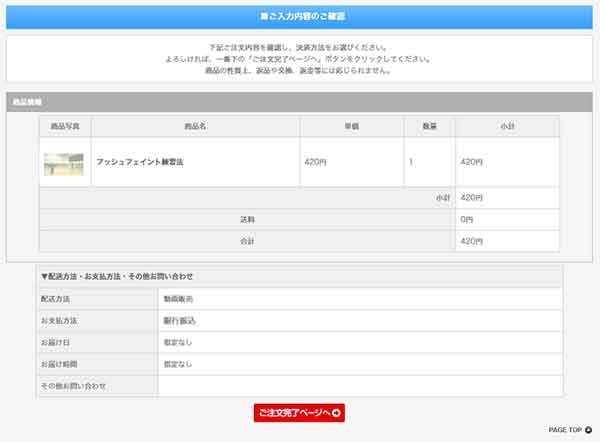Click the 商品写真 column header
600x442 pixels.
64,126
